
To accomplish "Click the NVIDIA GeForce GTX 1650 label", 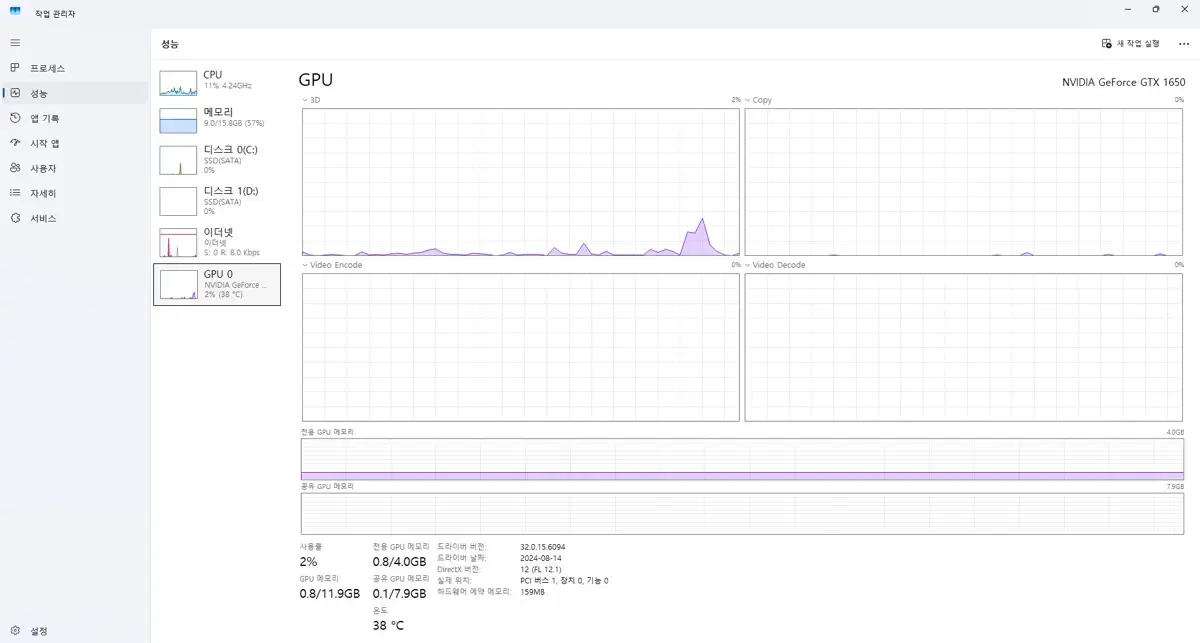I will tap(1123, 83).
